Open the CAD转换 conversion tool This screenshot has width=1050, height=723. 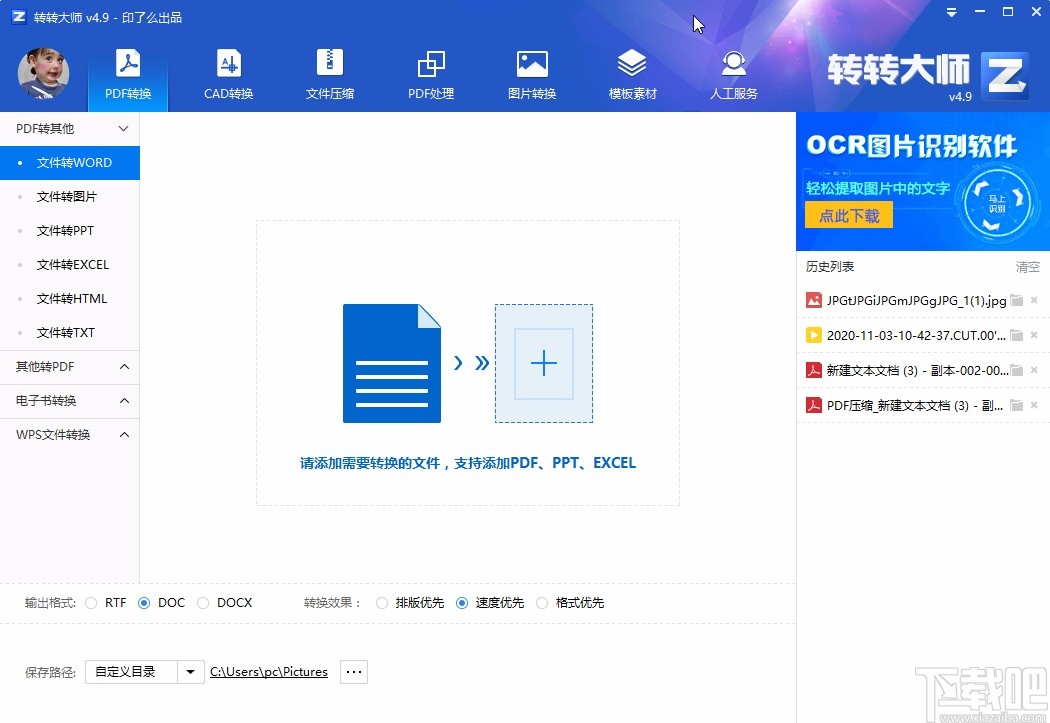click(228, 75)
